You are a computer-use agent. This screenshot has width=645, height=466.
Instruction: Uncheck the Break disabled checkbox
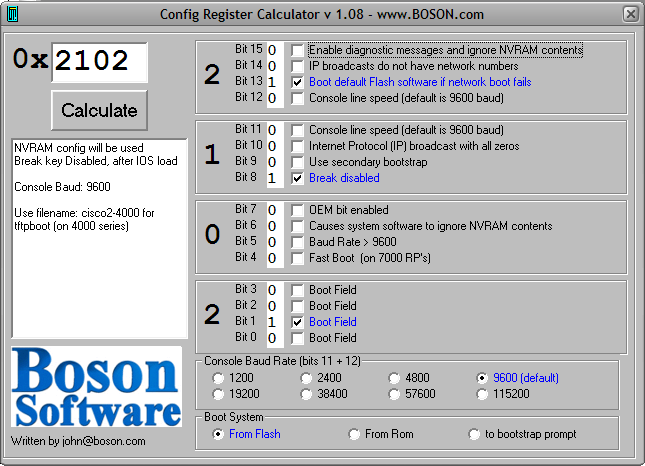297,179
